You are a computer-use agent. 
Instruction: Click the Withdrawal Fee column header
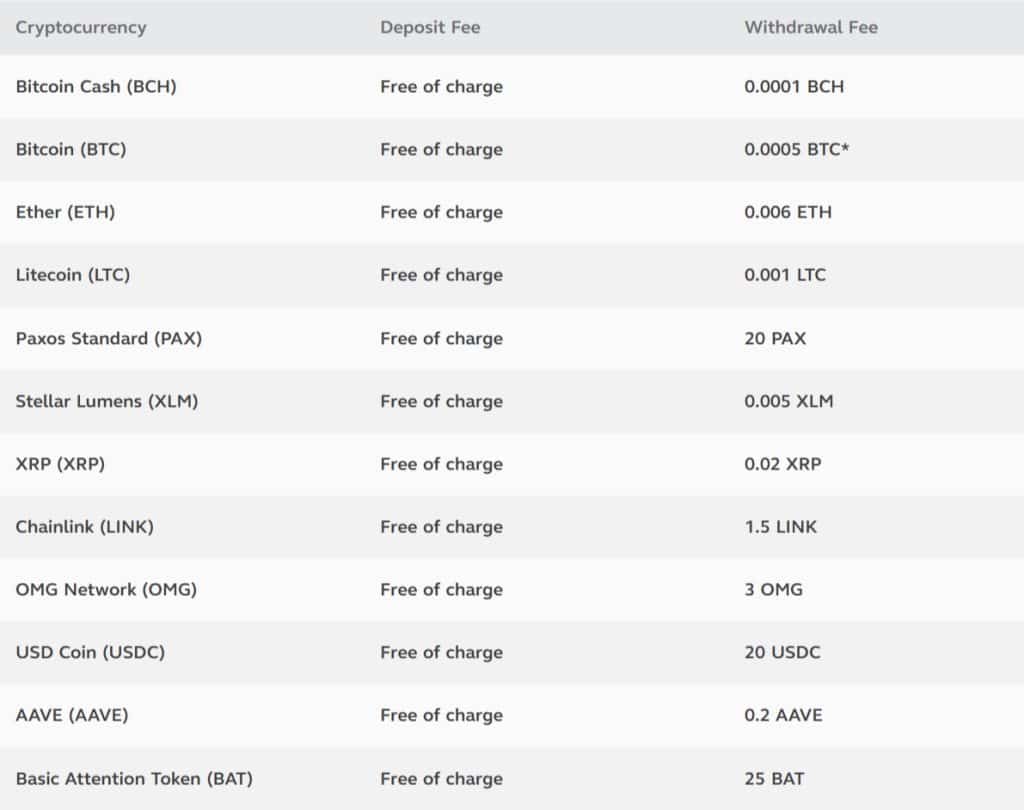(x=811, y=27)
